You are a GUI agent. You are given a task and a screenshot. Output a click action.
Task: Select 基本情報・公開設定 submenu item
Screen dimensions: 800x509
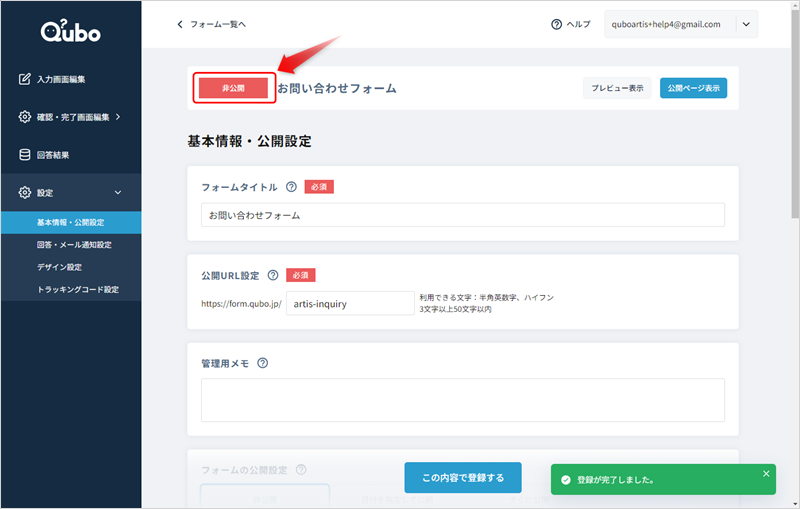[71, 222]
